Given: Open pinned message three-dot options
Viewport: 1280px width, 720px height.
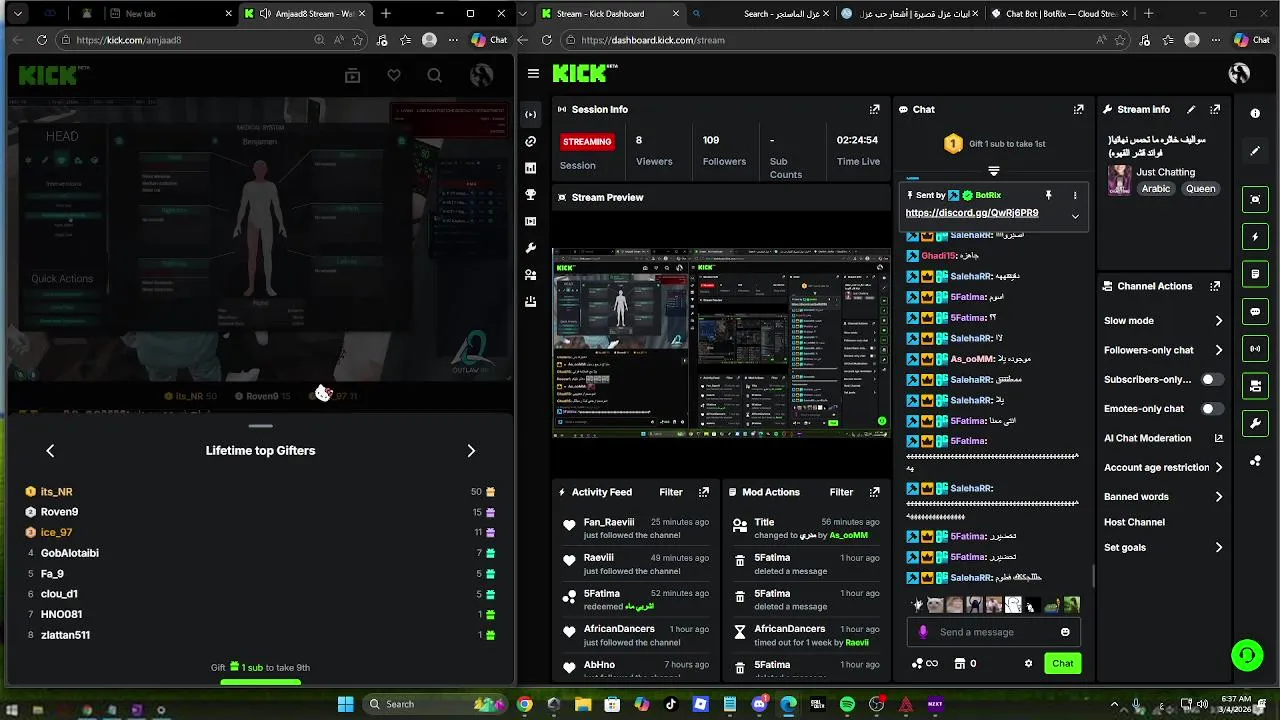Looking at the screenshot, I should pos(1075,195).
